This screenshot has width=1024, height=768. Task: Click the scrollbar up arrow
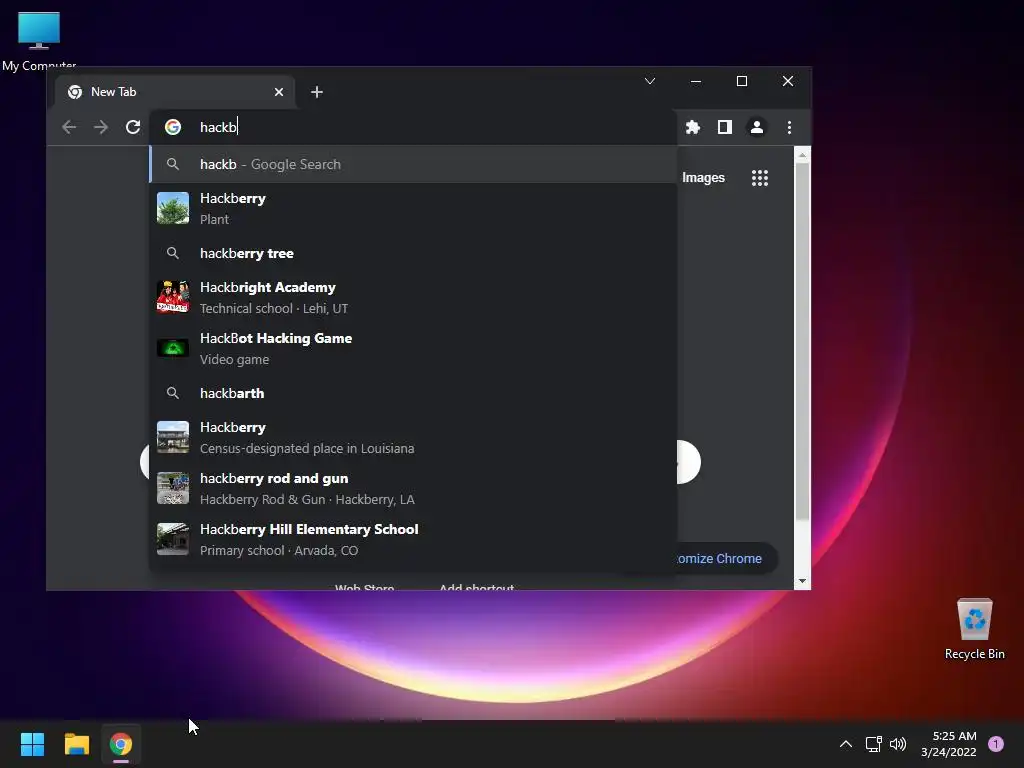click(x=802, y=155)
